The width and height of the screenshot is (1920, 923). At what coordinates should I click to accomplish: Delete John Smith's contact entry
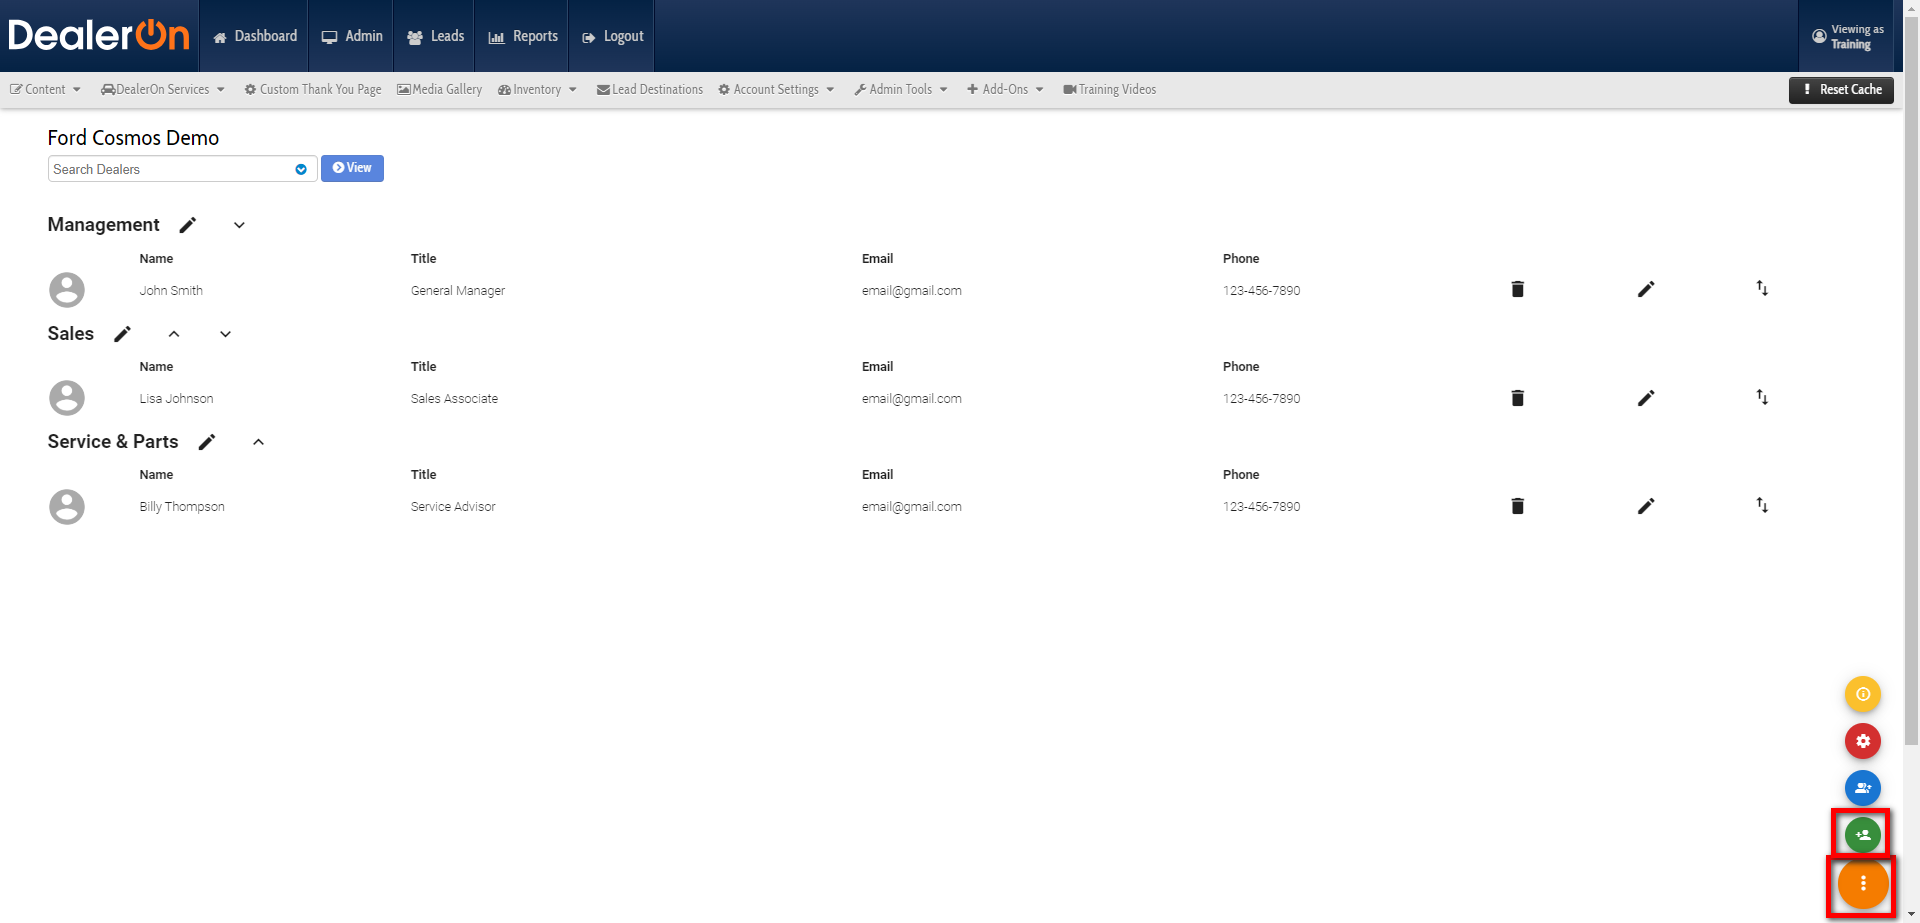[x=1517, y=289]
